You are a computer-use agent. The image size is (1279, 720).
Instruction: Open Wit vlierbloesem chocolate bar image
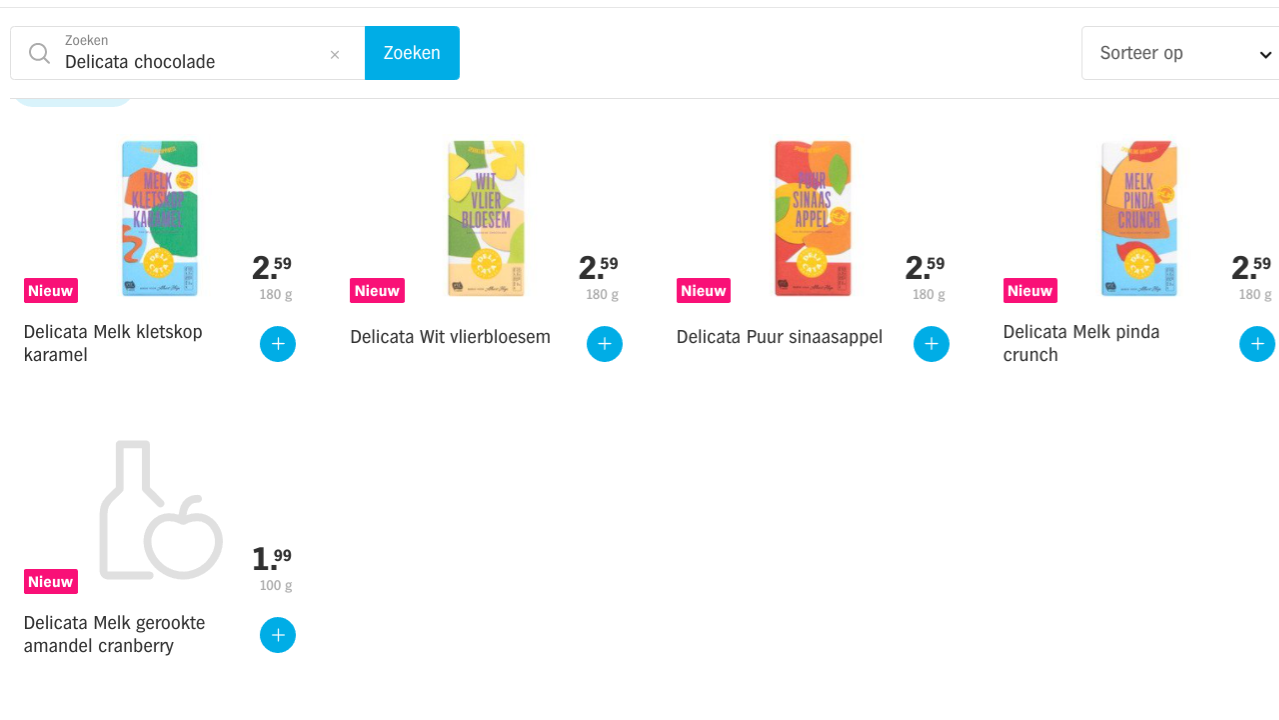[486, 219]
